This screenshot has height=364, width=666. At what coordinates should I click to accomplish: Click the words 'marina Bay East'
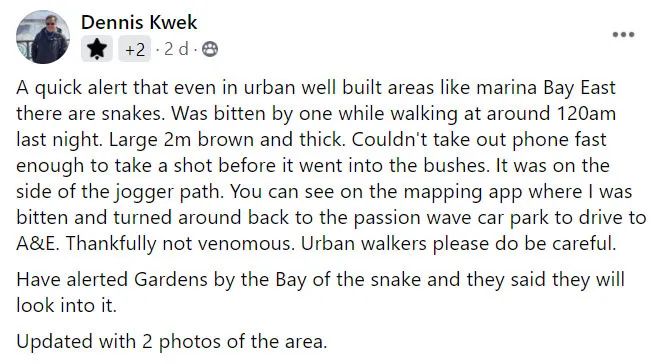click(x=546, y=88)
